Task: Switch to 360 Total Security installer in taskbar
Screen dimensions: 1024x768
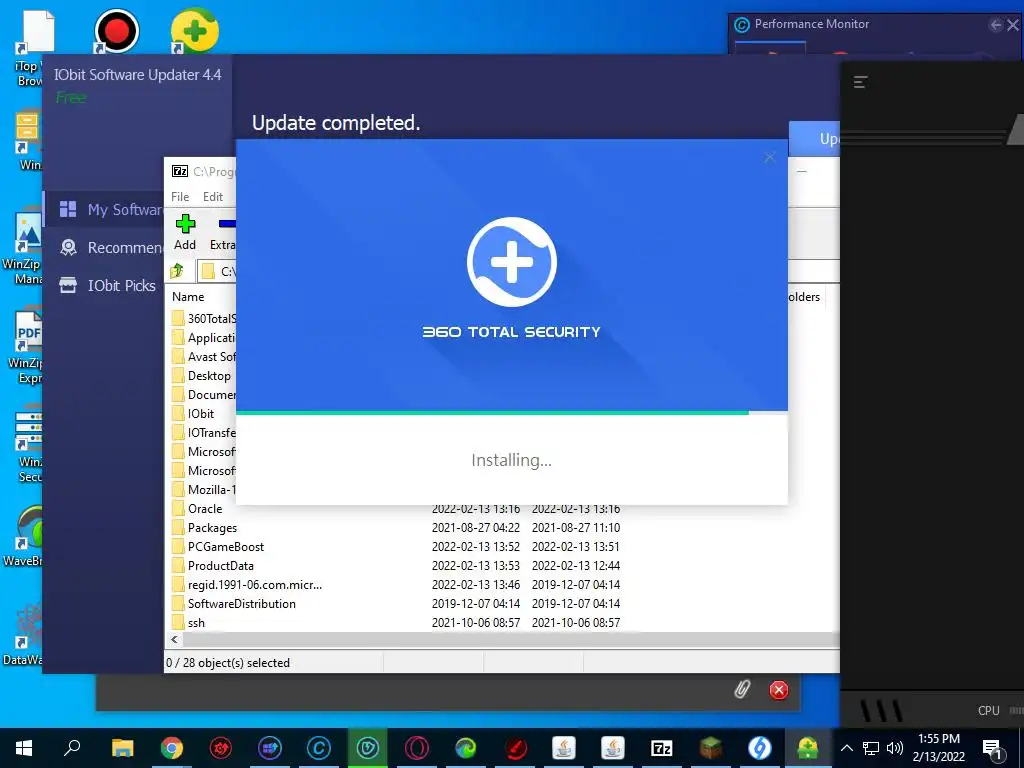Action: coord(808,748)
